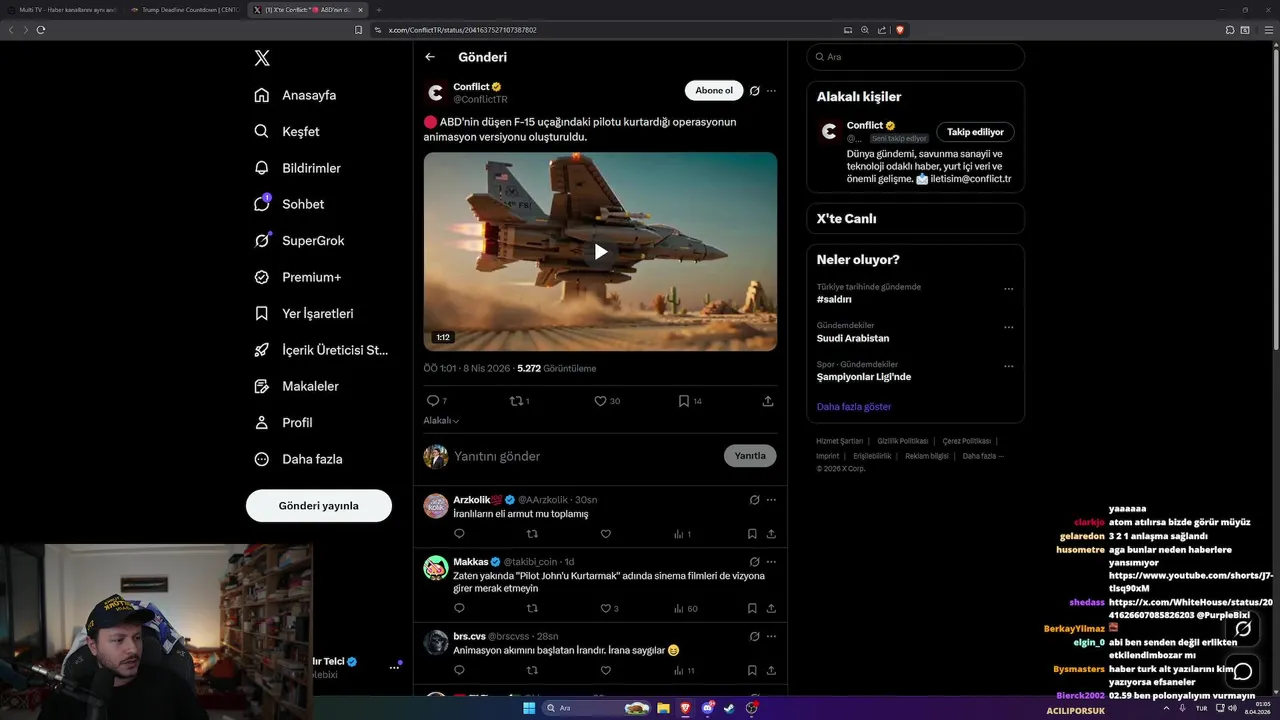Expand the account menu dots beside Telci

click(394, 667)
